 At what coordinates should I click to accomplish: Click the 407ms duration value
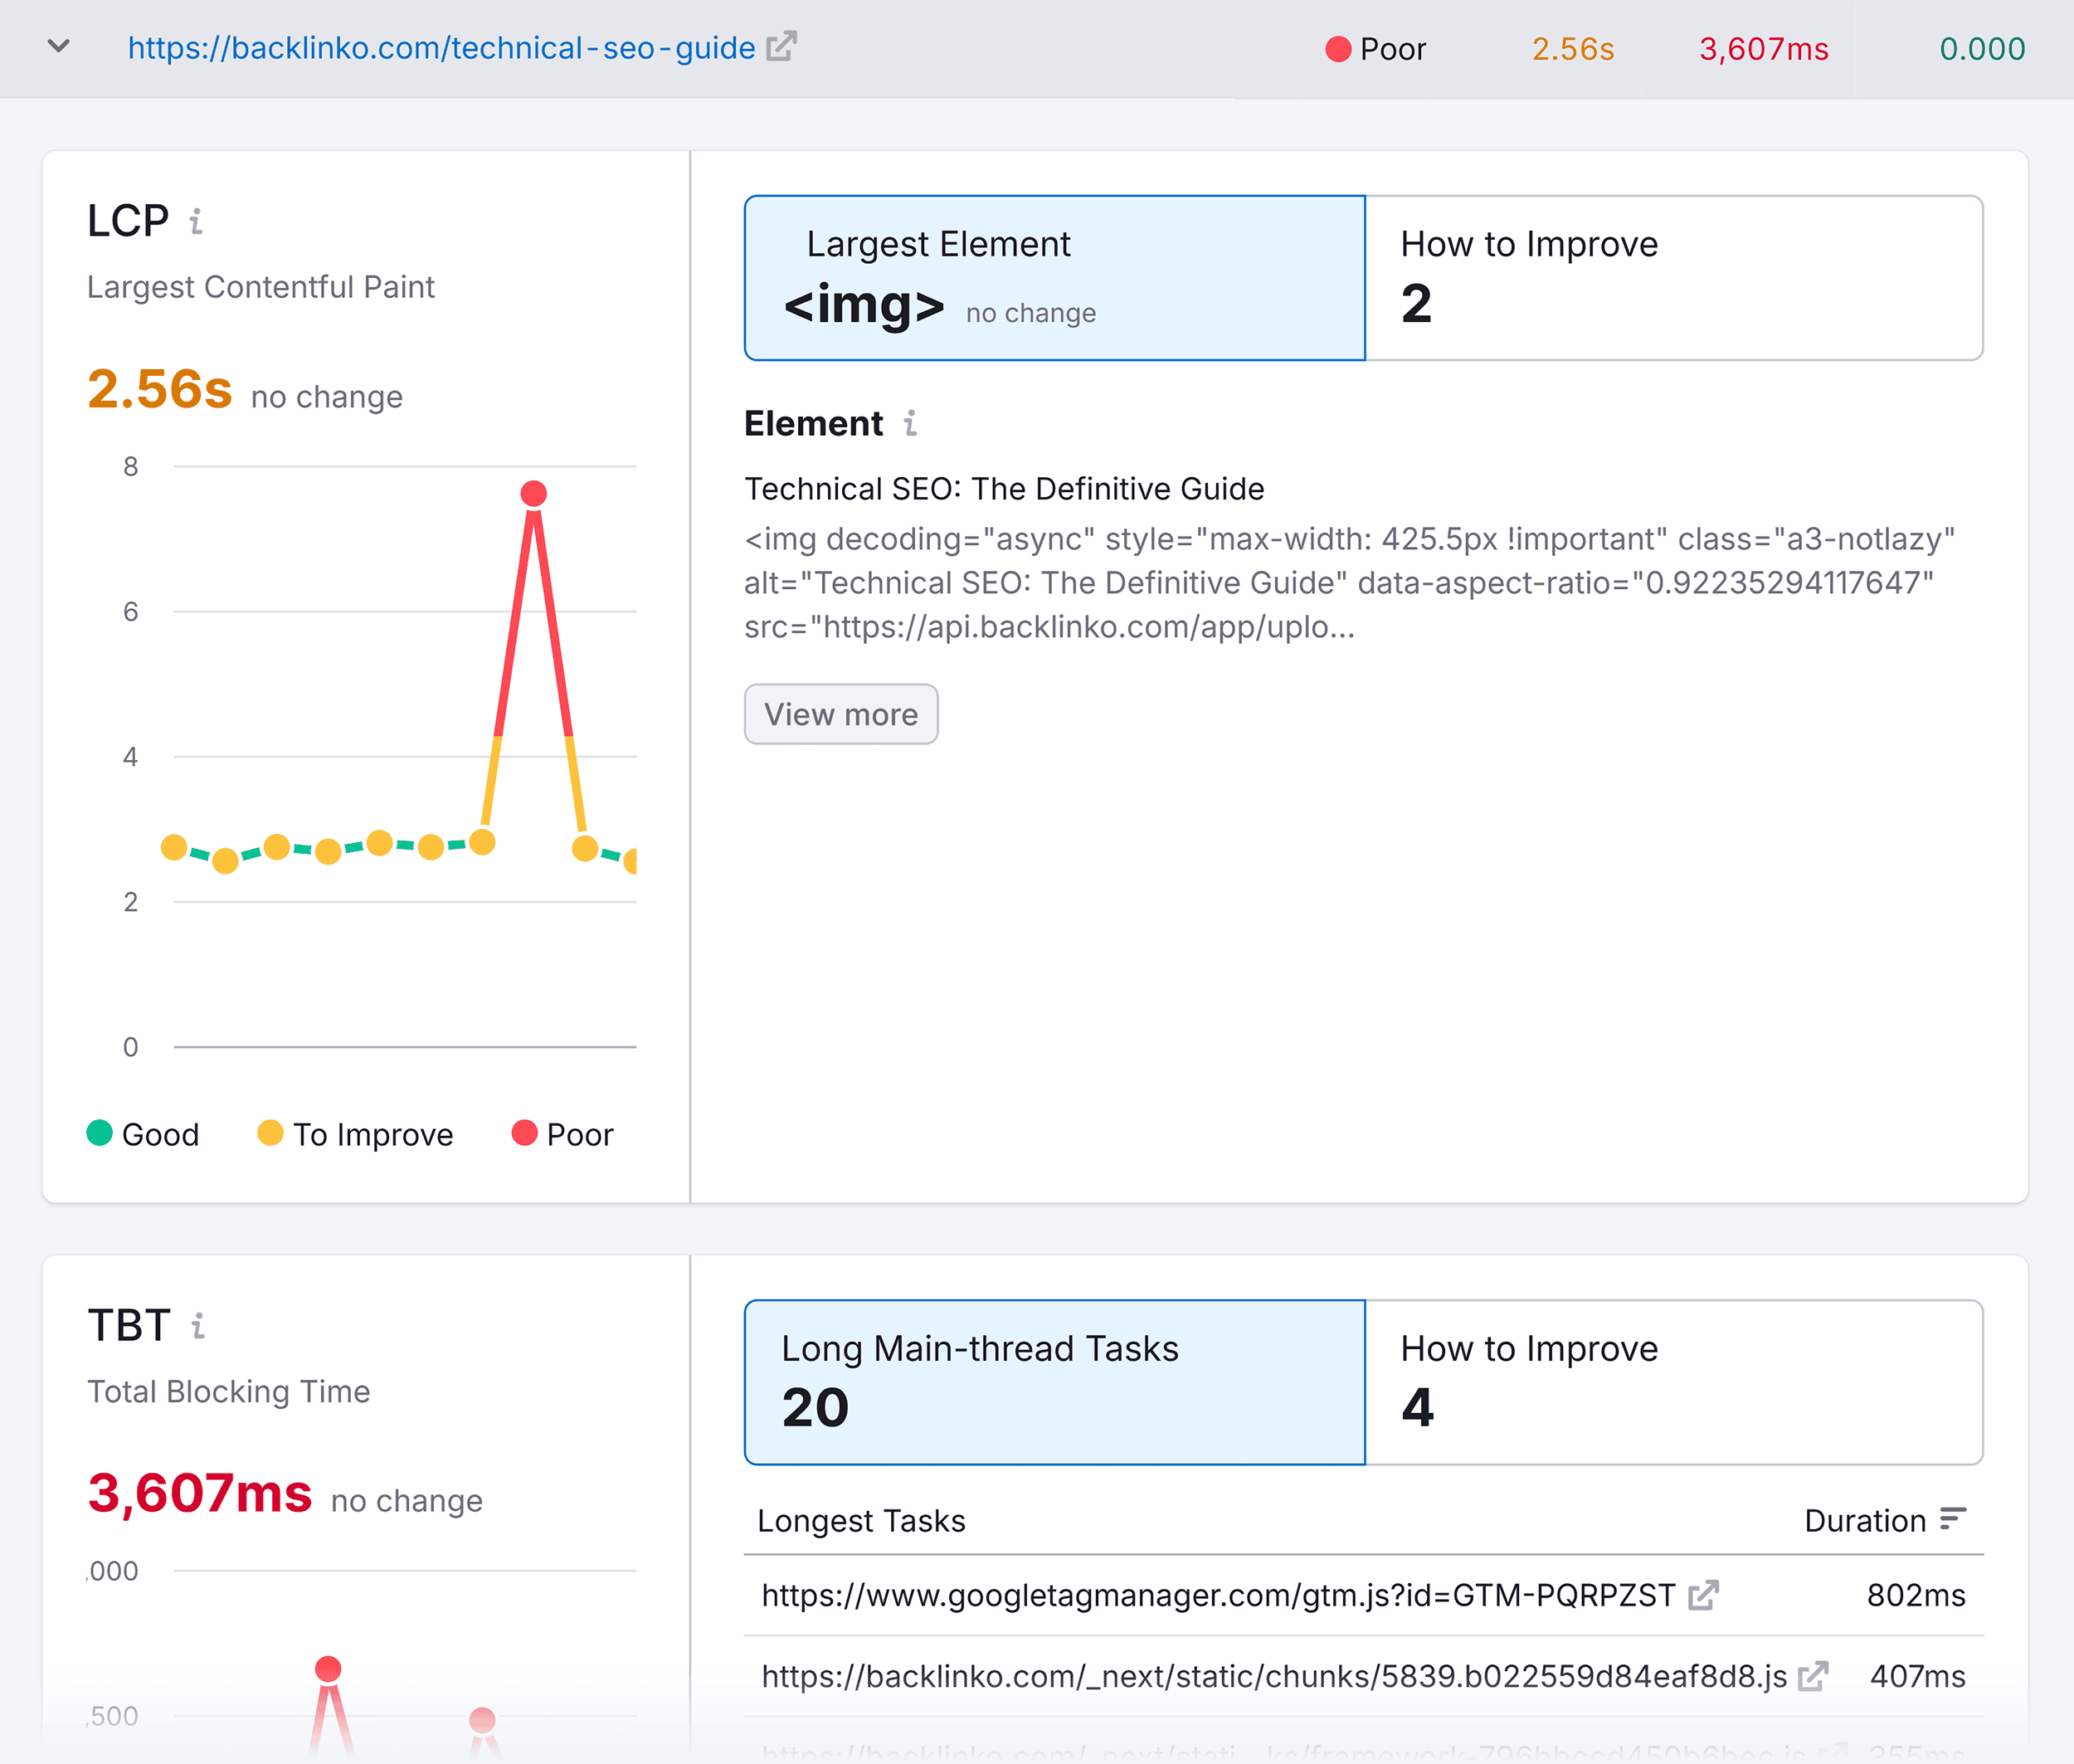tap(1918, 1676)
